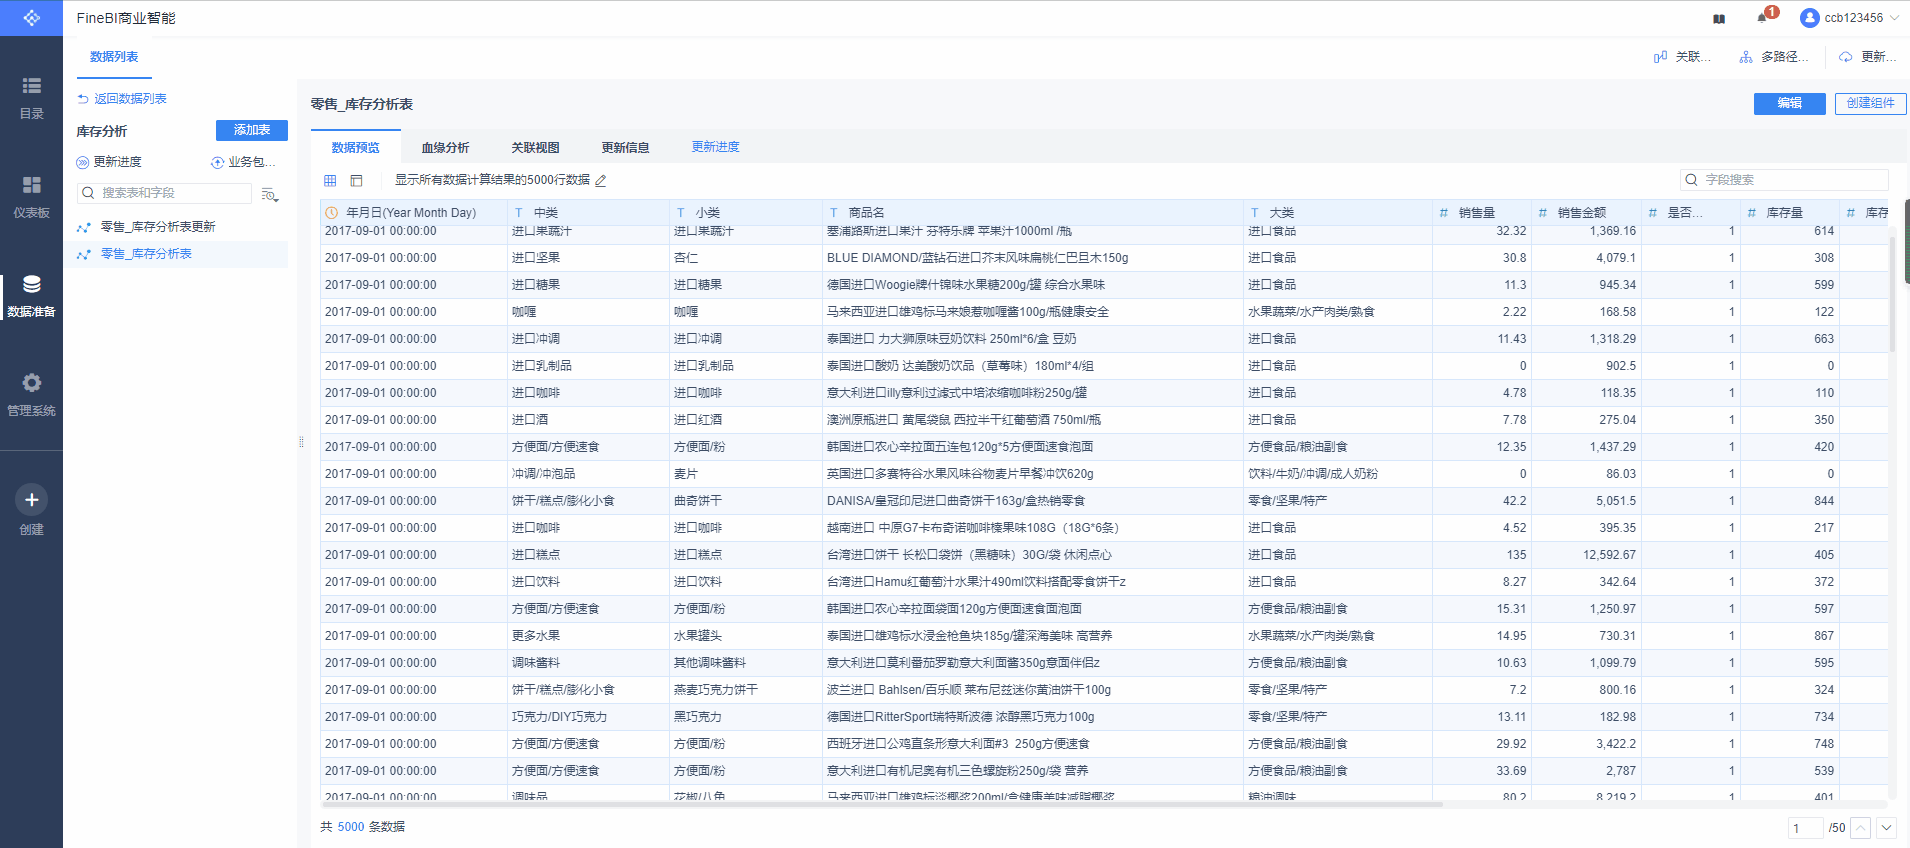Open the help book icon in header

1719,18
